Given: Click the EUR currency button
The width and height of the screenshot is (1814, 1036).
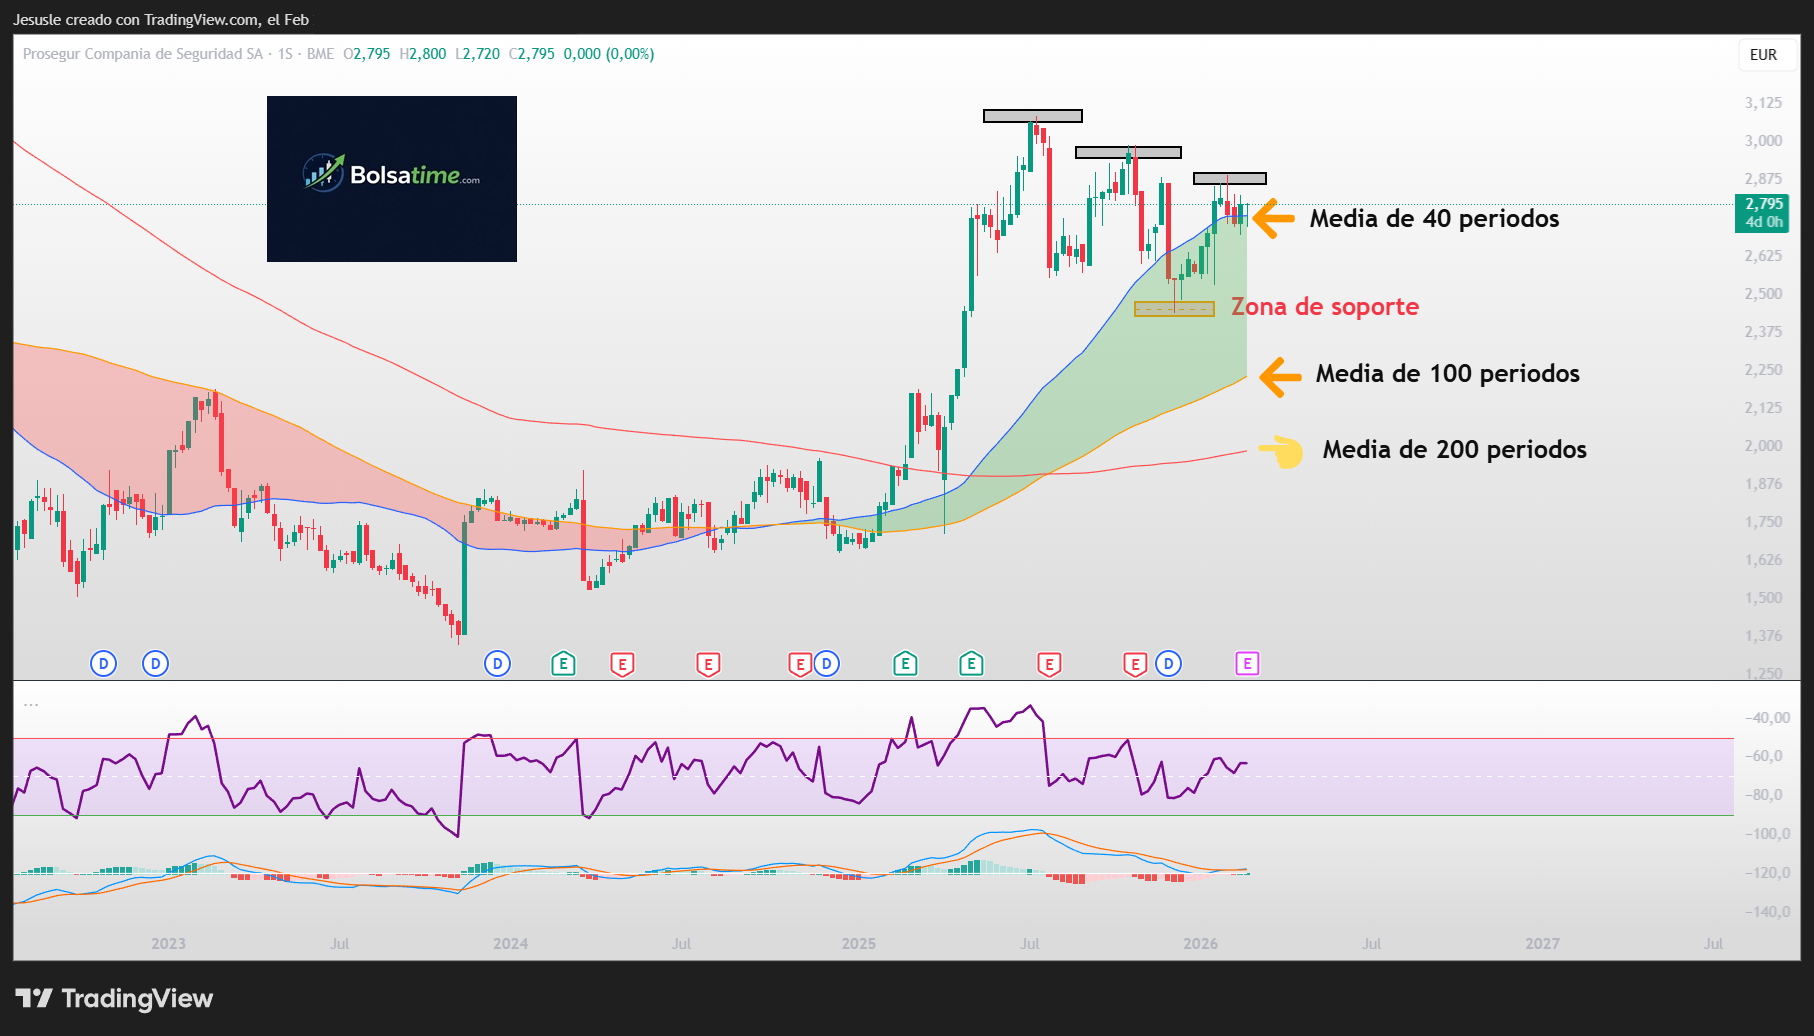Looking at the screenshot, I should [1765, 55].
